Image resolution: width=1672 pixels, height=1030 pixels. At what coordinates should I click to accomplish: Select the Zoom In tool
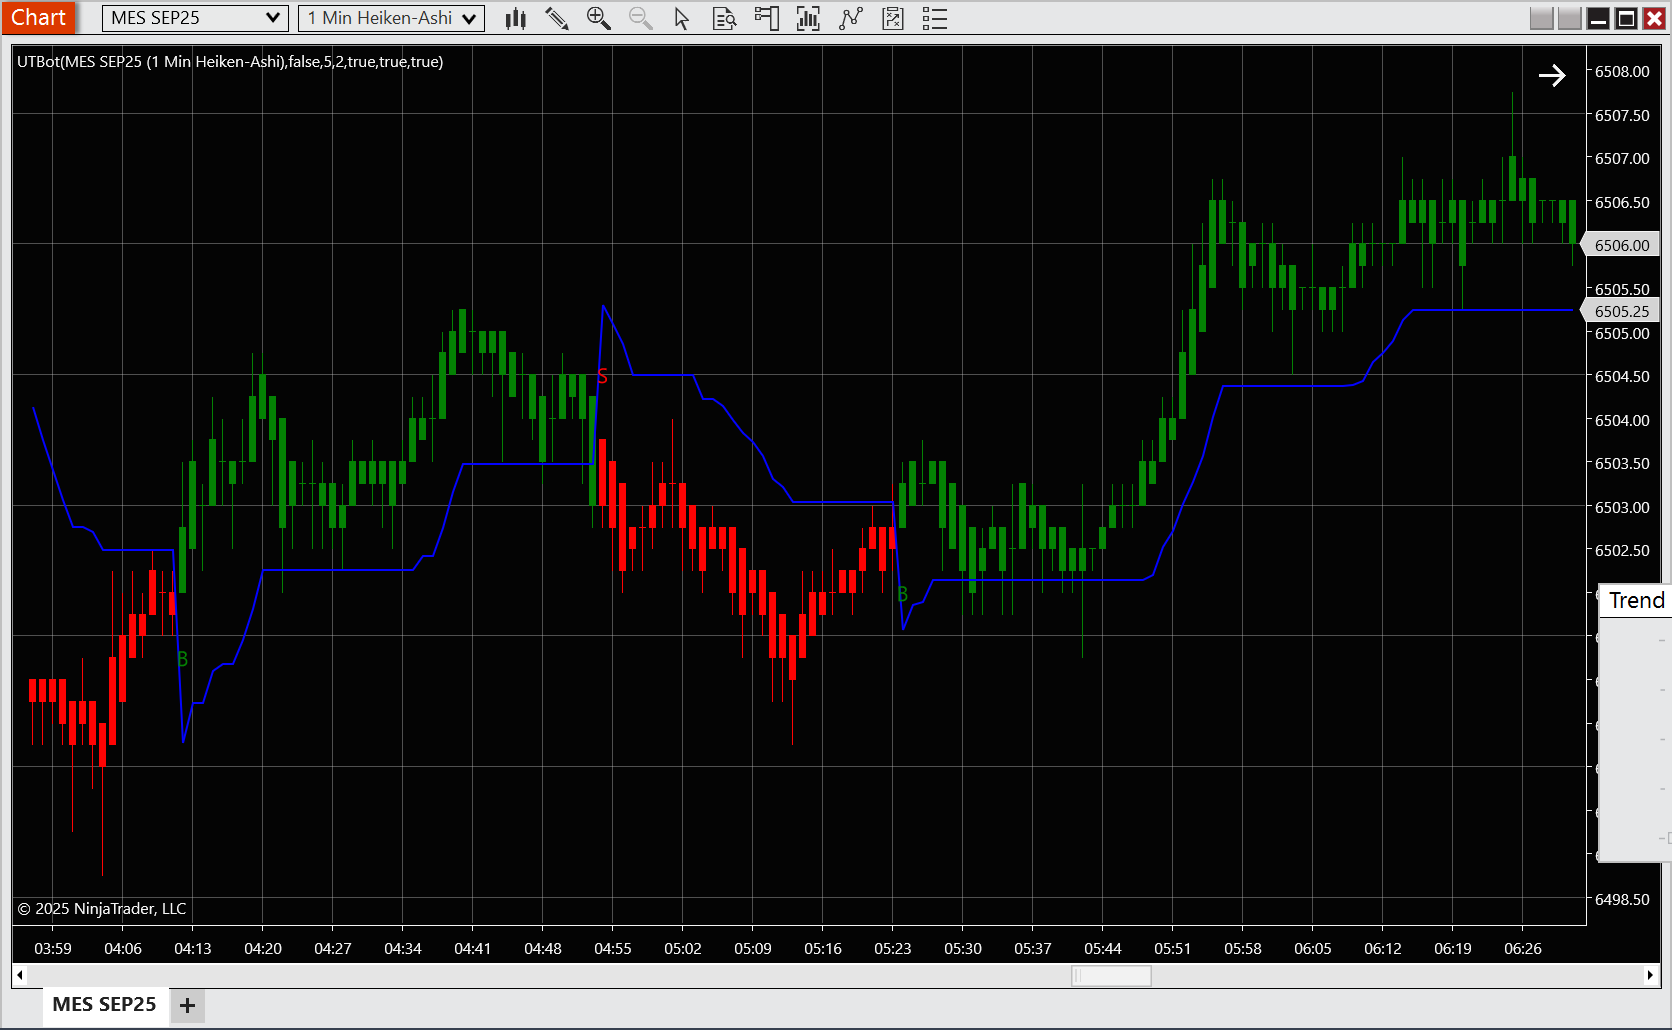(599, 17)
